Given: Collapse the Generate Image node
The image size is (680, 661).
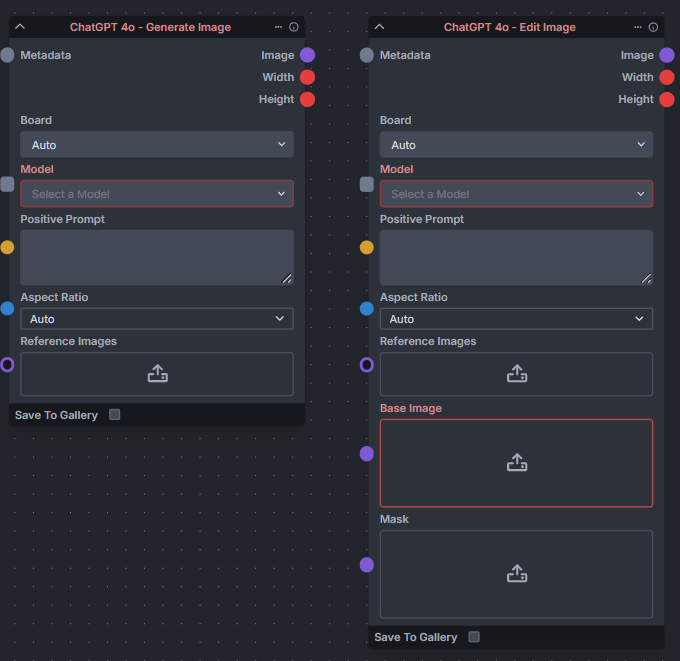Looking at the screenshot, I should pos(20,27).
